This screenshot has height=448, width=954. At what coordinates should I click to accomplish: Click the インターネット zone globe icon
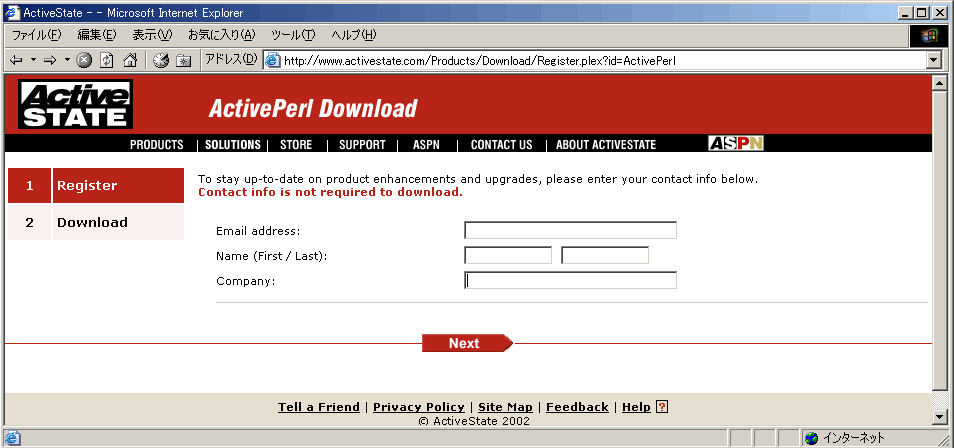pos(812,438)
